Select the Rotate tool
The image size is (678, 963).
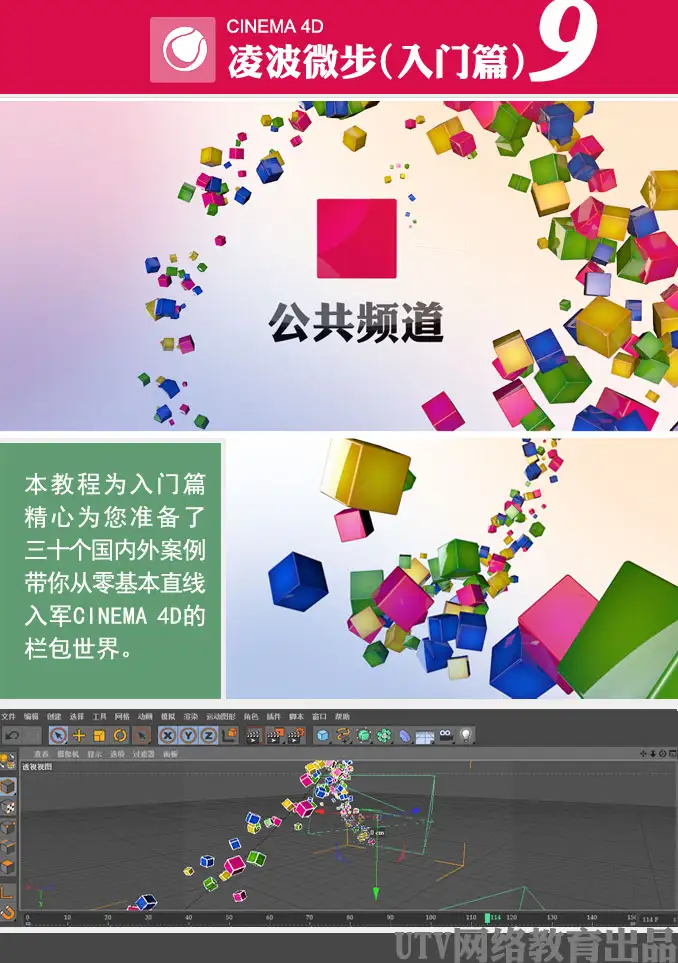(x=120, y=735)
